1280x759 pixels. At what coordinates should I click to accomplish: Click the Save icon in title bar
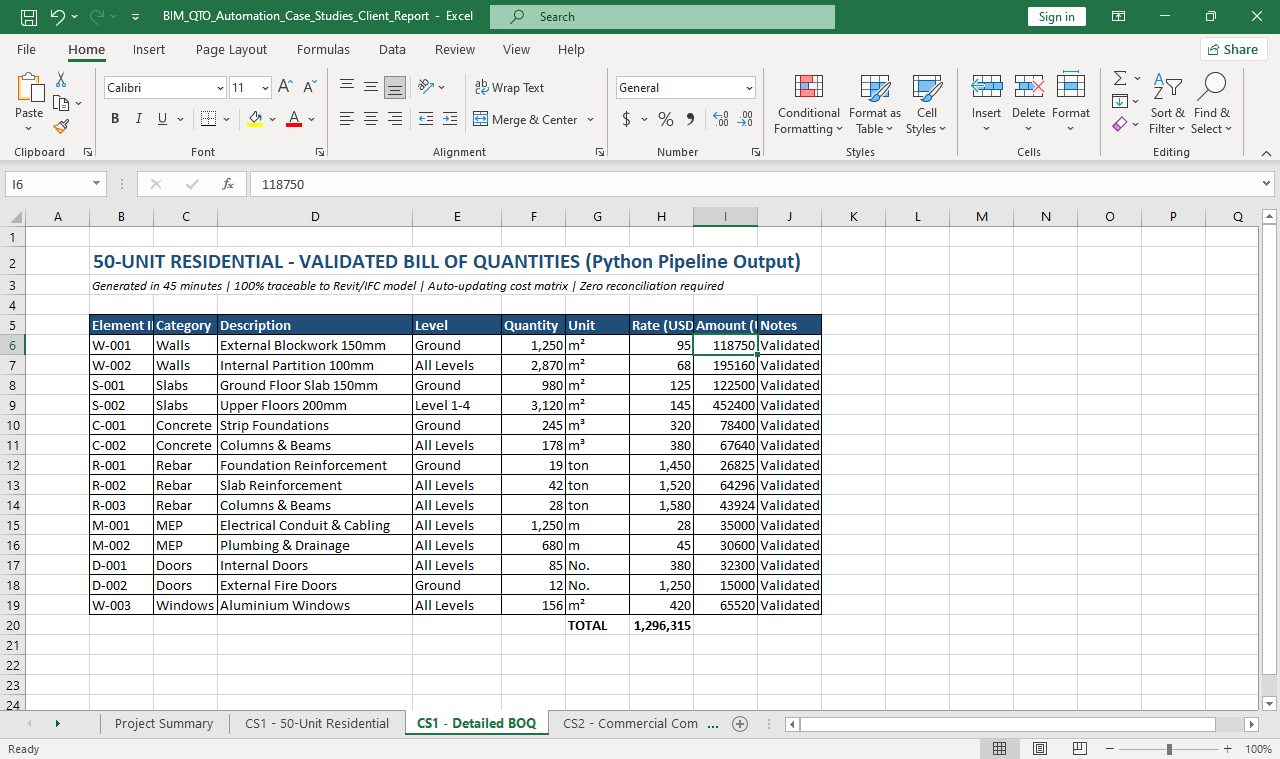[x=29, y=17]
